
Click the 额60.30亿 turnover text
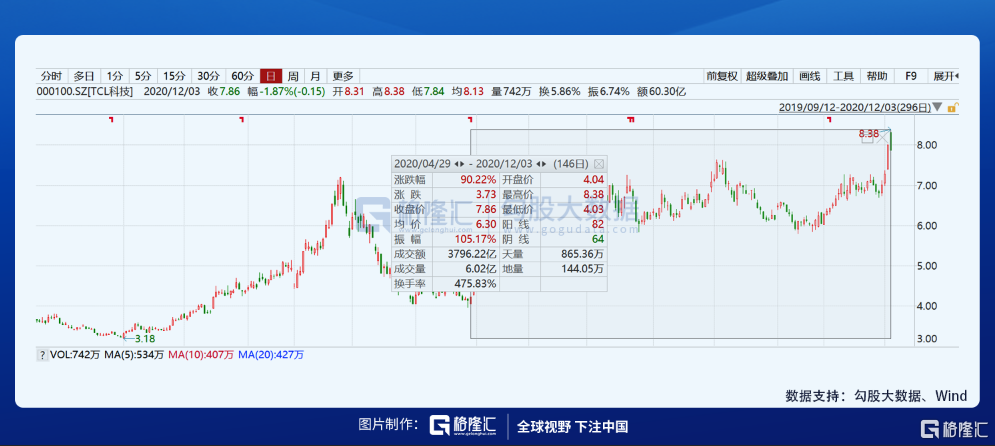tap(661, 91)
